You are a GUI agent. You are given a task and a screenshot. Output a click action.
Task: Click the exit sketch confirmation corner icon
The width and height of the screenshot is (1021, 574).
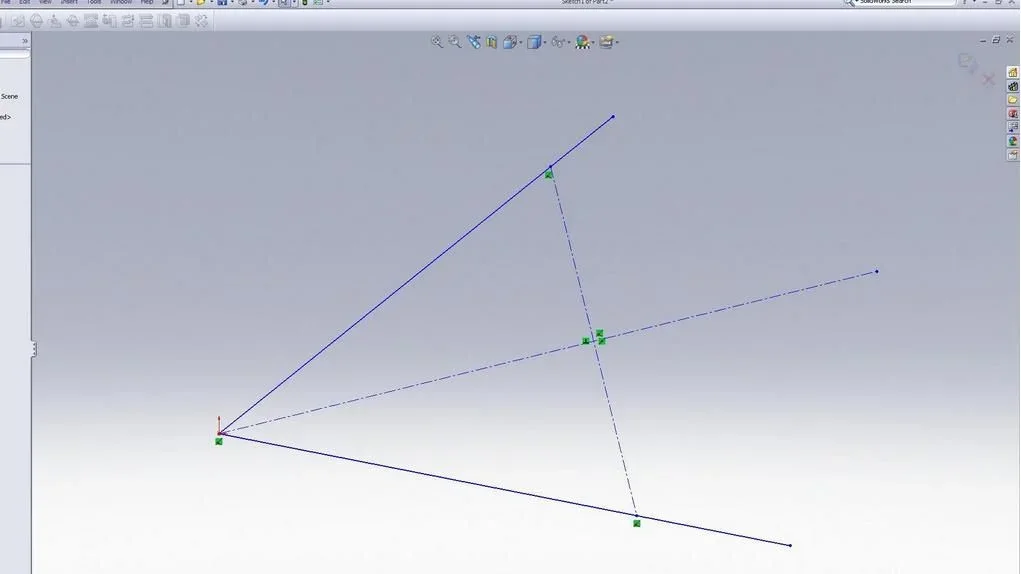(968, 64)
